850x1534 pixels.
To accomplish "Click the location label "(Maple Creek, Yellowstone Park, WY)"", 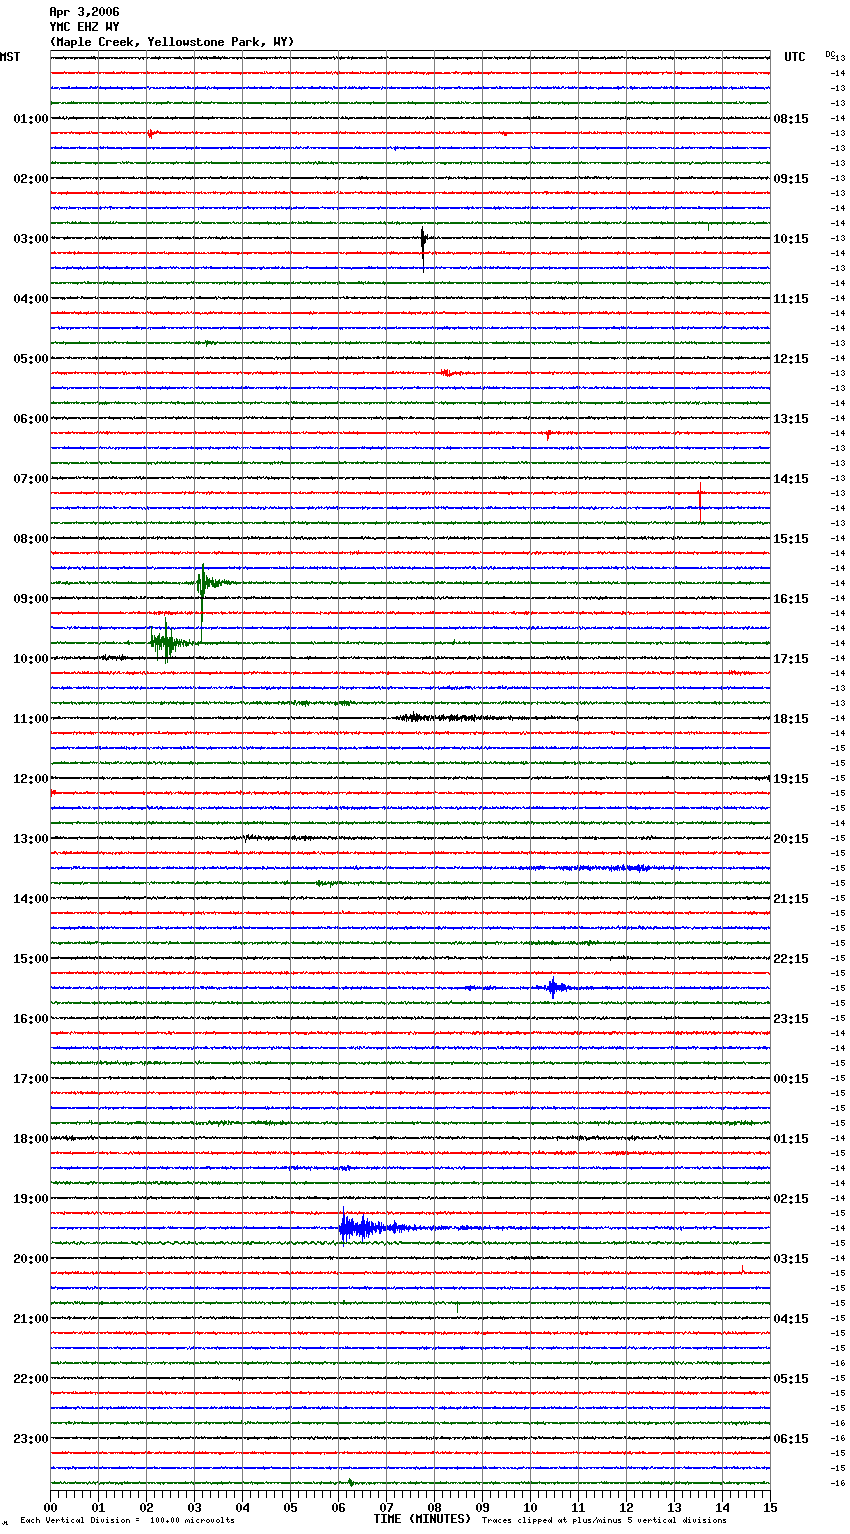I will 172,42.
